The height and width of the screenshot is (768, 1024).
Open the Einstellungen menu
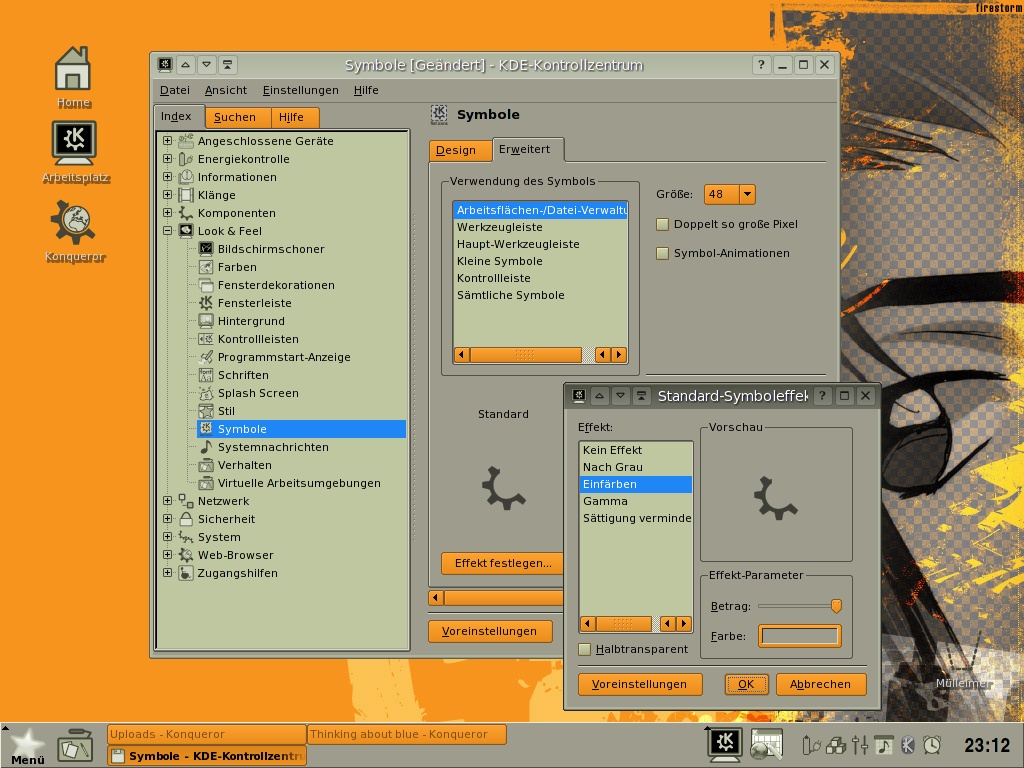tap(300, 90)
